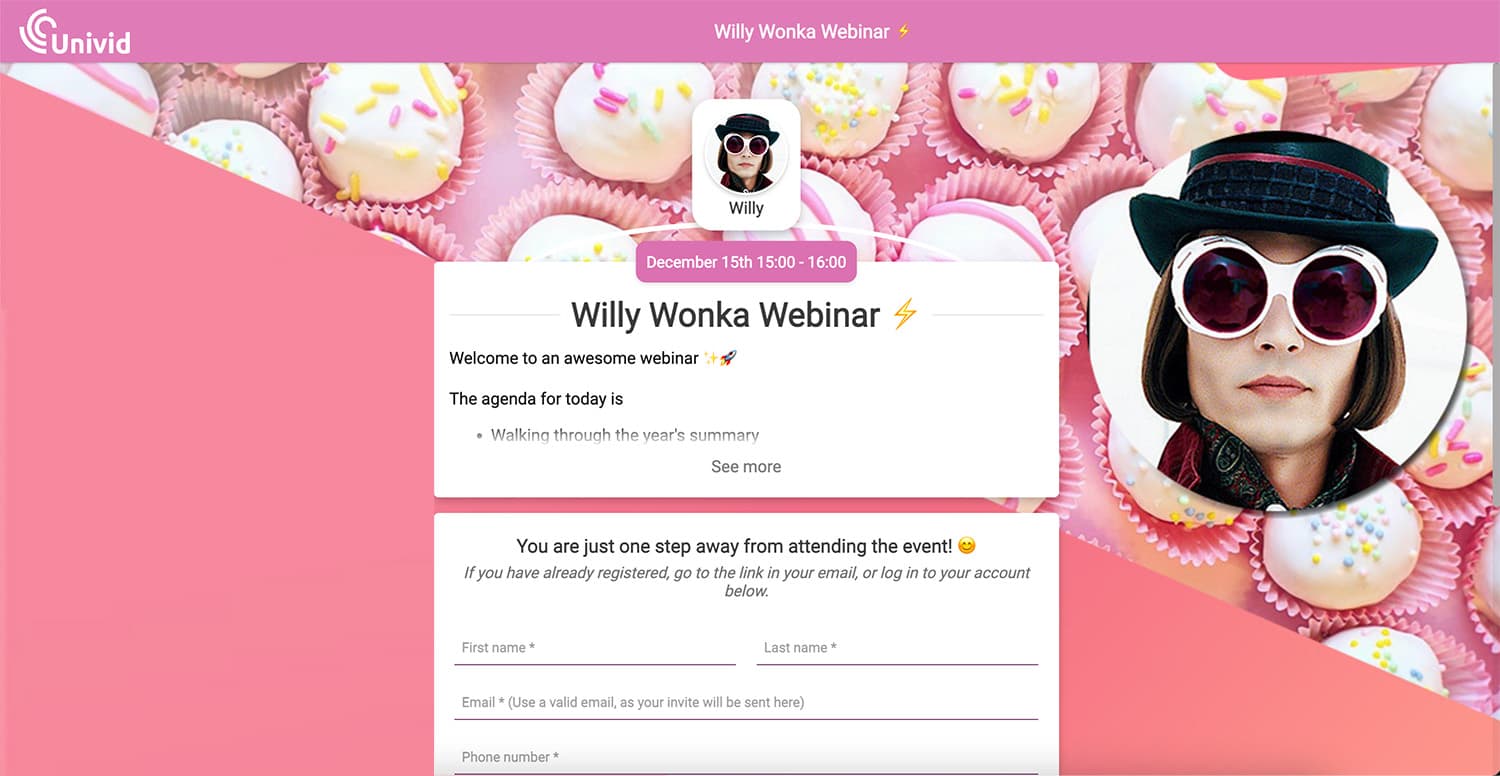Select the Email input field

click(746, 702)
